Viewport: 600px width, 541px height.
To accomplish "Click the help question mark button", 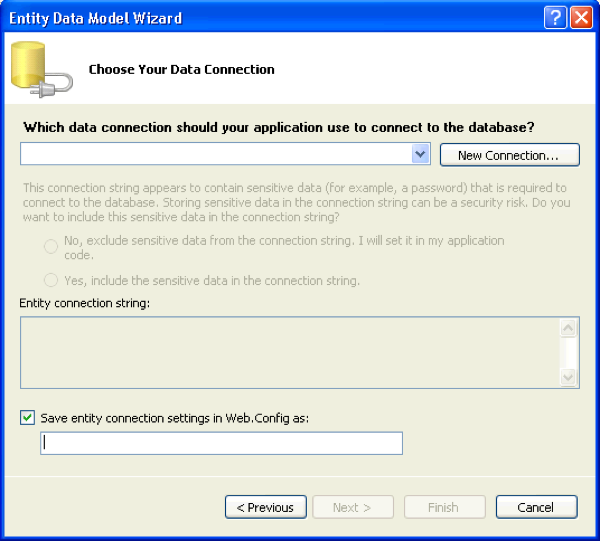I will [557, 18].
